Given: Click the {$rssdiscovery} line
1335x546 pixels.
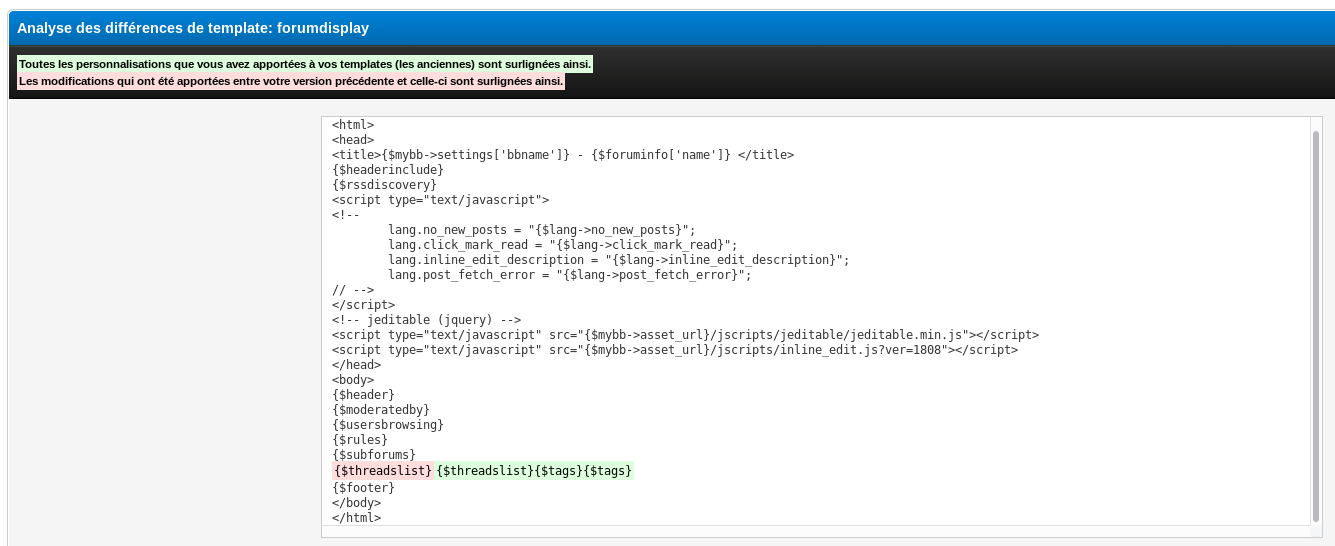Looking at the screenshot, I should pyautogui.click(x=384, y=185).
